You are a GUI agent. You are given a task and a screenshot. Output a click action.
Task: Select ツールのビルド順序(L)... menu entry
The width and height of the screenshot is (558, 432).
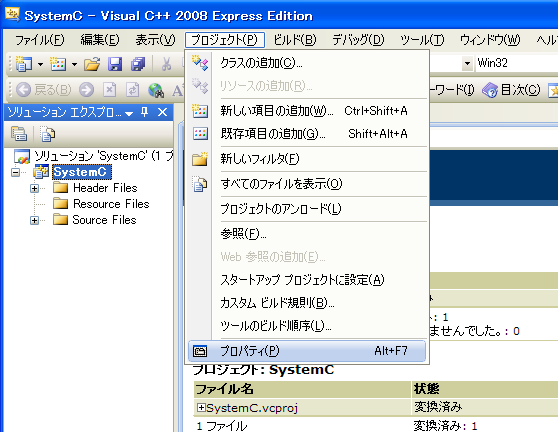point(307,326)
